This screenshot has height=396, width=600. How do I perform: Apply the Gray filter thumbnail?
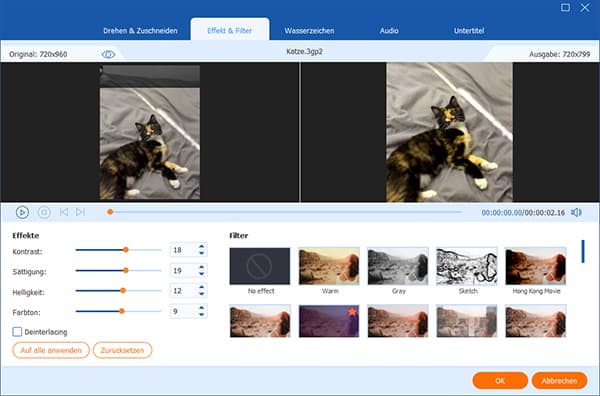398,266
